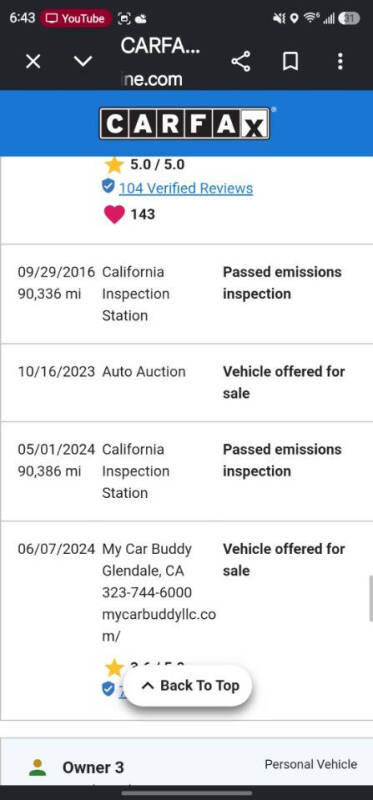Click the Back To Top button
373x800 pixels.
(188, 686)
